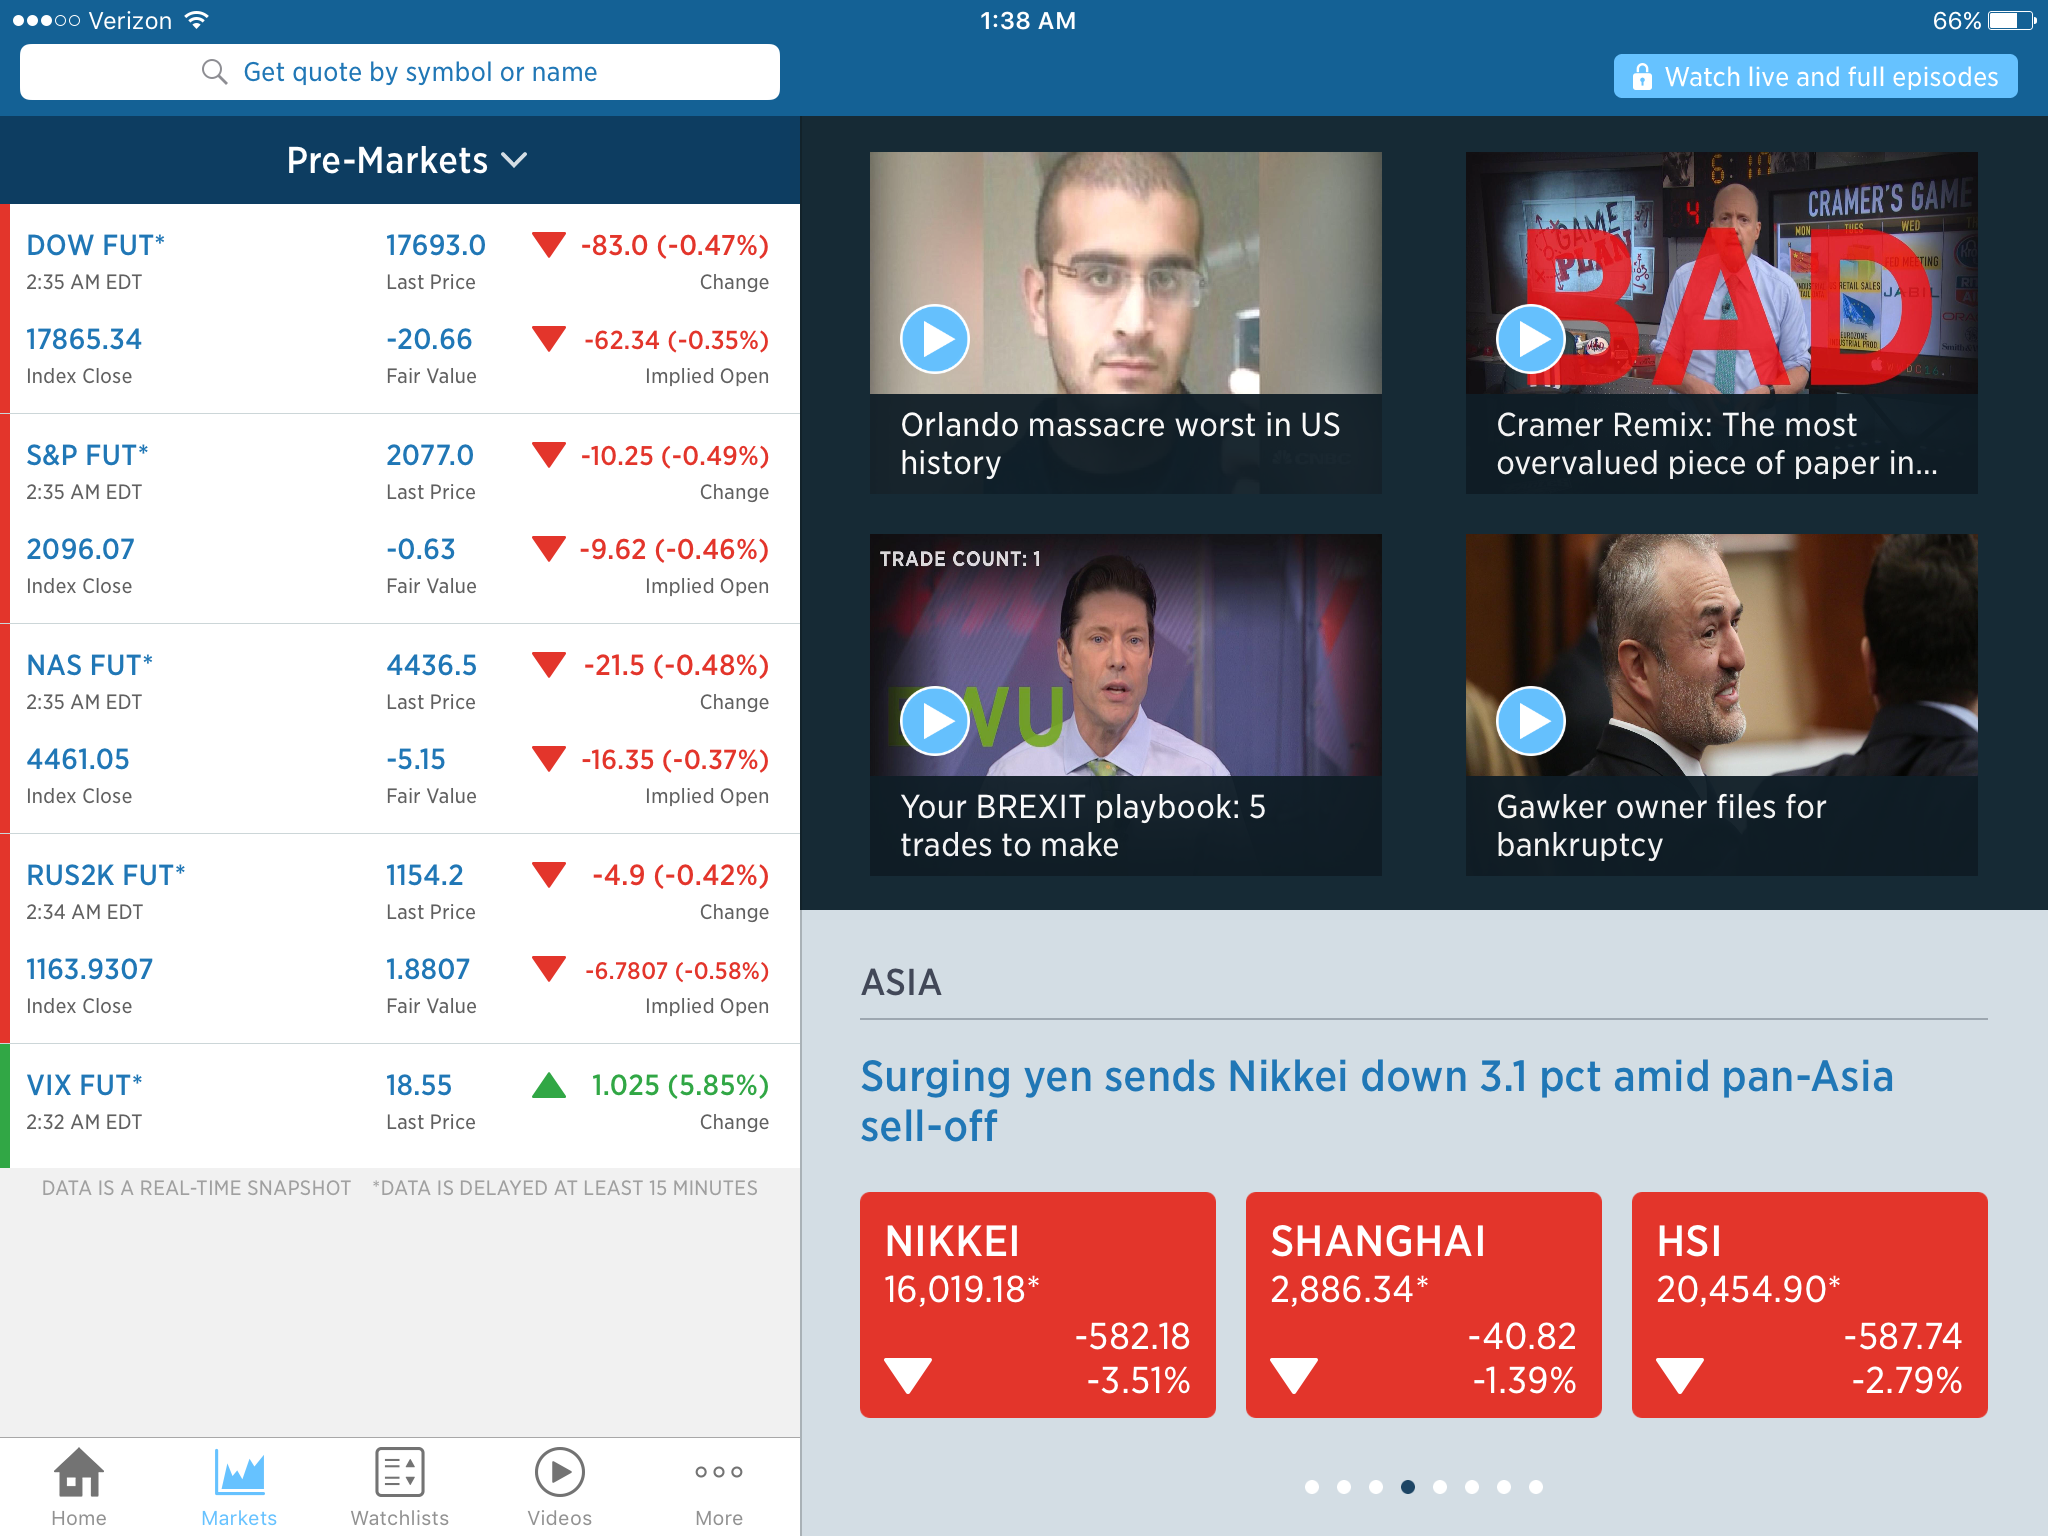This screenshot has width=2048, height=1536.
Task: Open the NIKKEI index card
Action: (1038, 1304)
